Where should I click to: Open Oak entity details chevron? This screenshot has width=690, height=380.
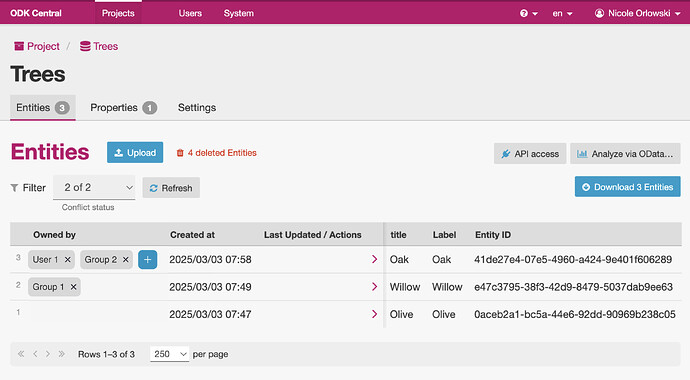374,259
